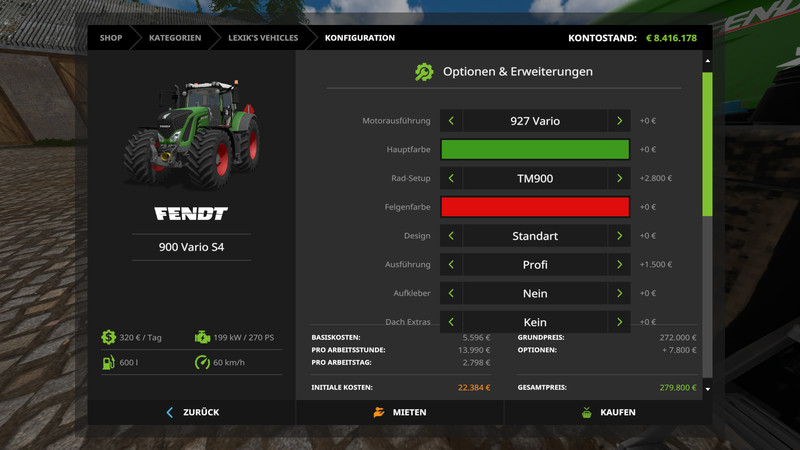Switch to next Rad-Setup option

tap(620, 179)
